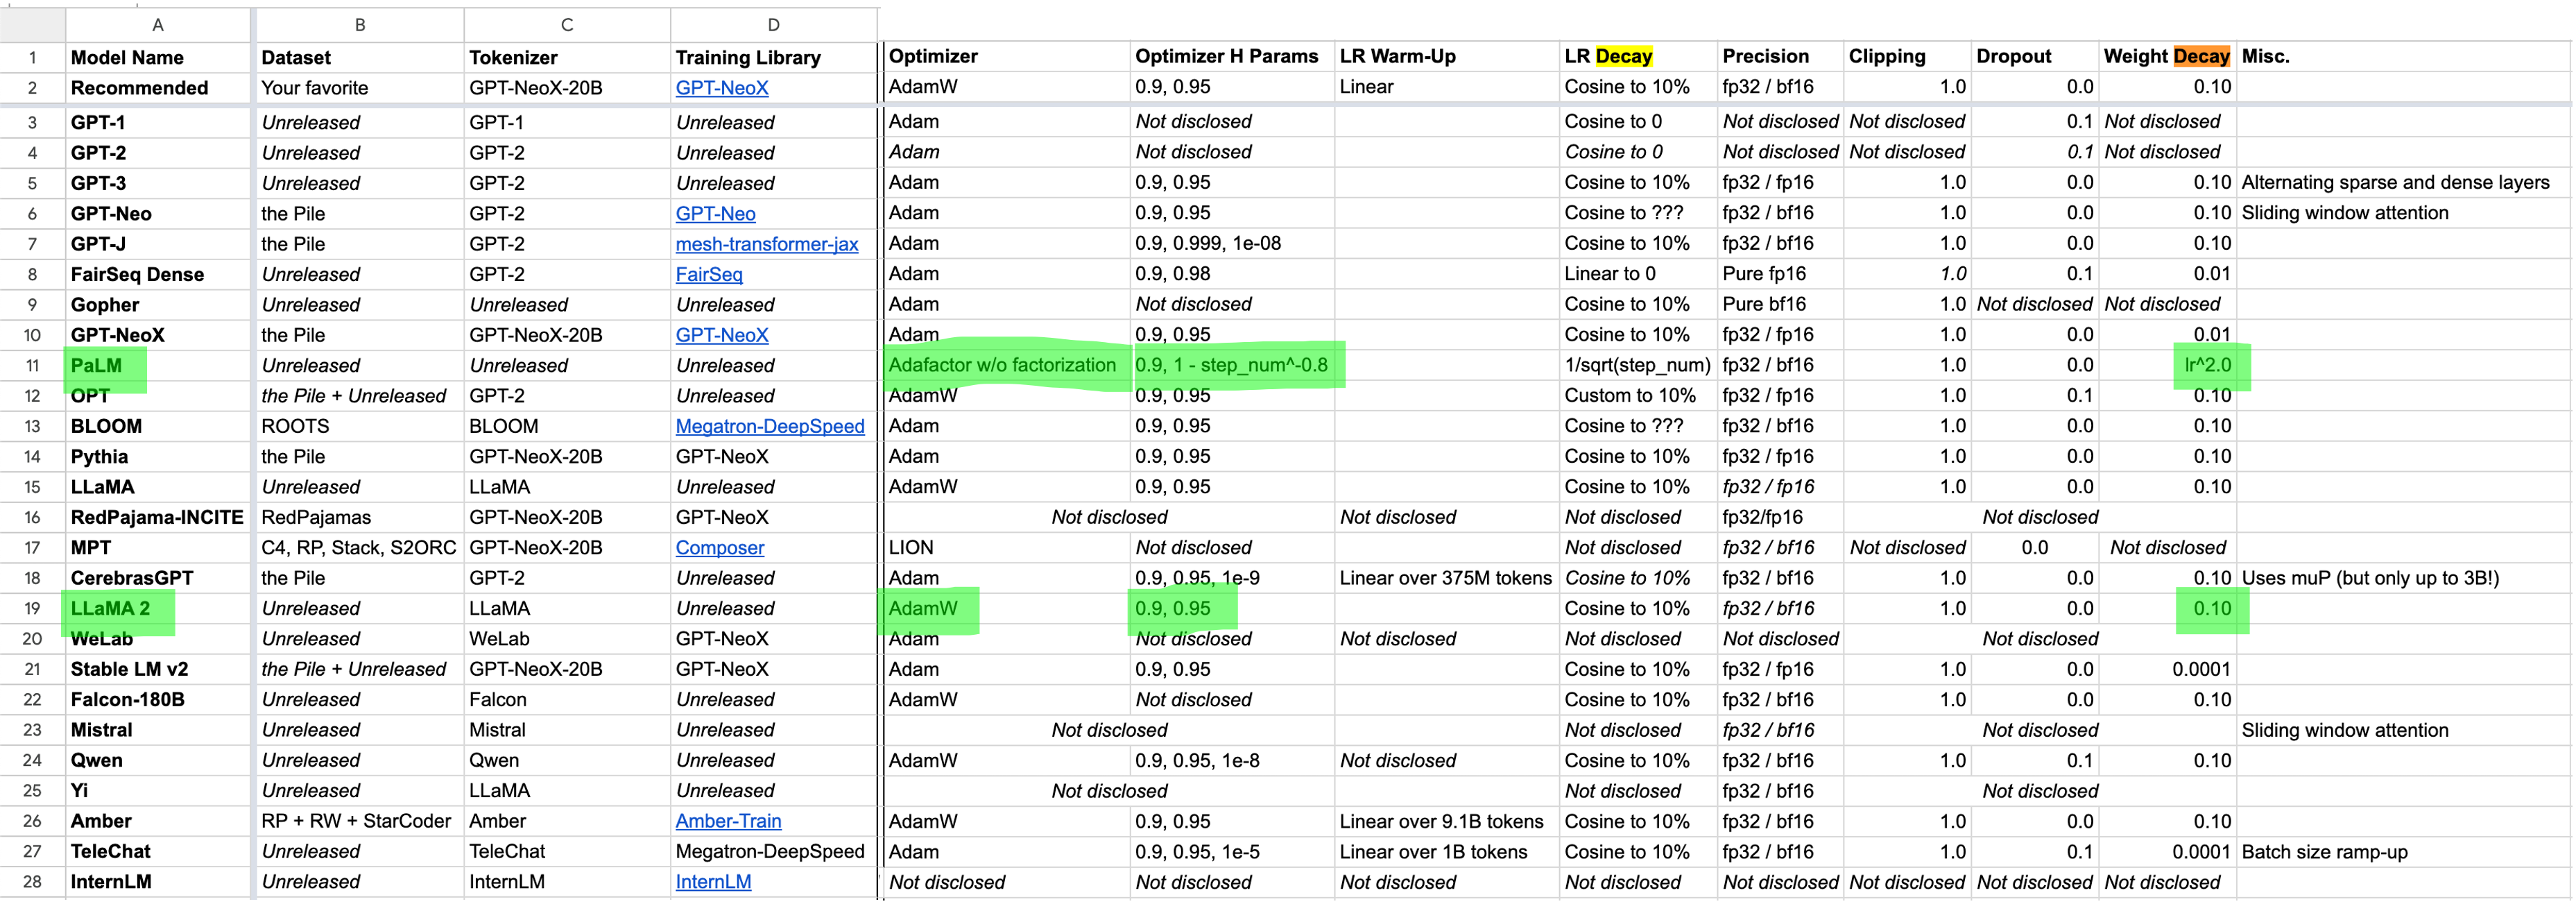Open the GPT-NeoX link in Recommended row
The image size is (2576, 904).
[721, 88]
